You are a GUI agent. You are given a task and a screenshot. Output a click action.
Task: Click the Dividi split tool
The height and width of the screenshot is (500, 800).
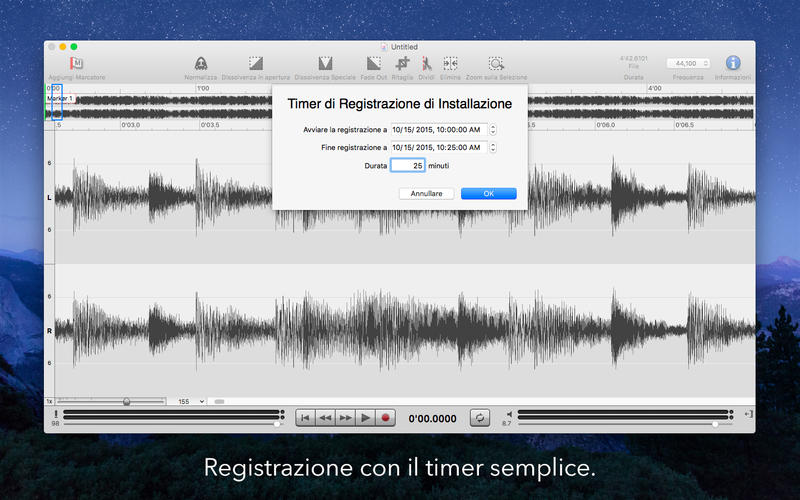point(426,64)
